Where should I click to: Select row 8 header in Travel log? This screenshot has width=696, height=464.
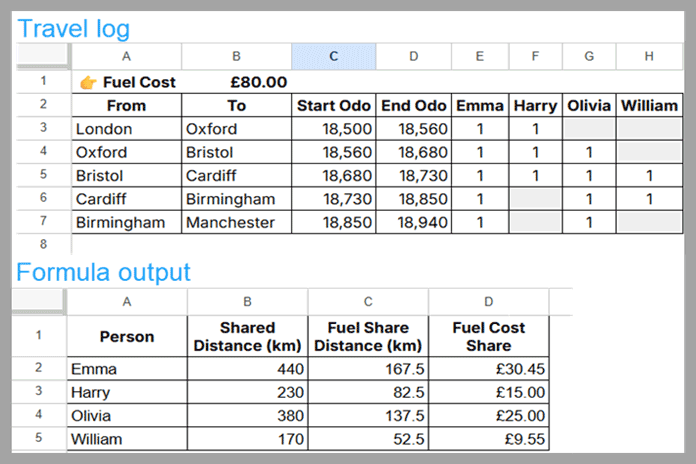coord(44,244)
